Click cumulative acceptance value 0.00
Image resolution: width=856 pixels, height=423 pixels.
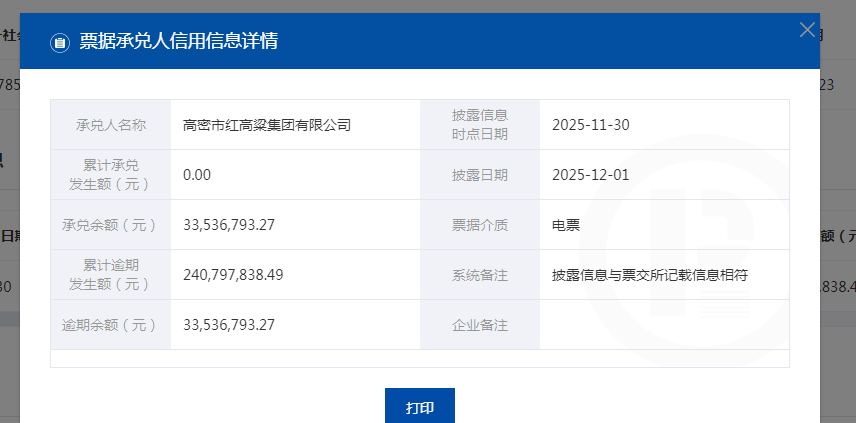pyautogui.click(x=197, y=175)
